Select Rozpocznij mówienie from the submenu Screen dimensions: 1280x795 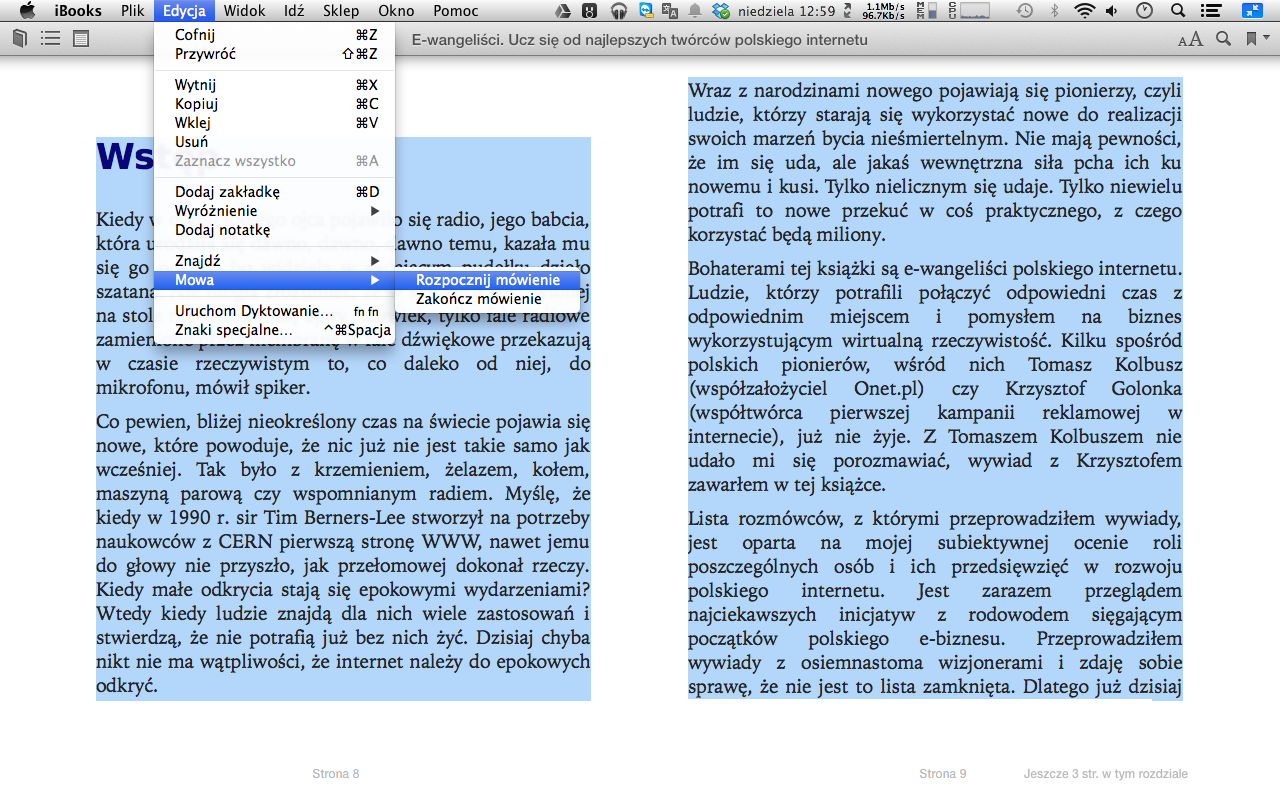487,280
